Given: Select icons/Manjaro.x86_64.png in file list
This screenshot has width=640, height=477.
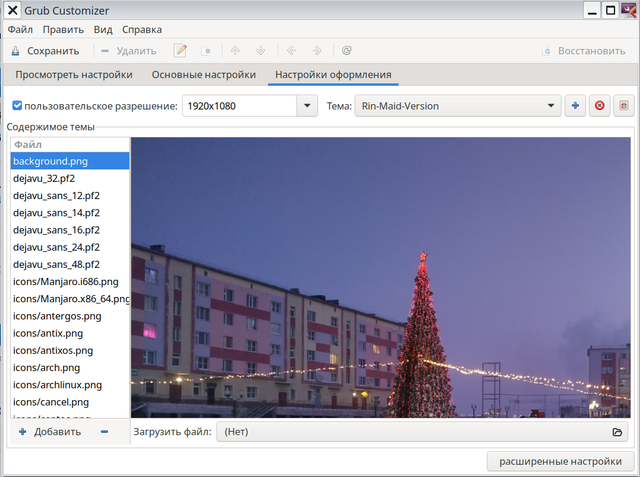Looking at the screenshot, I should [70, 299].
